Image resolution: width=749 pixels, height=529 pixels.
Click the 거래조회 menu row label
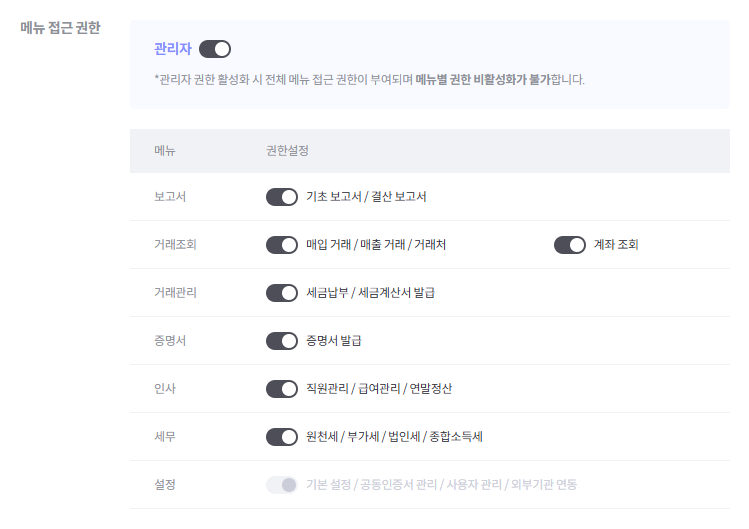pos(175,245)
